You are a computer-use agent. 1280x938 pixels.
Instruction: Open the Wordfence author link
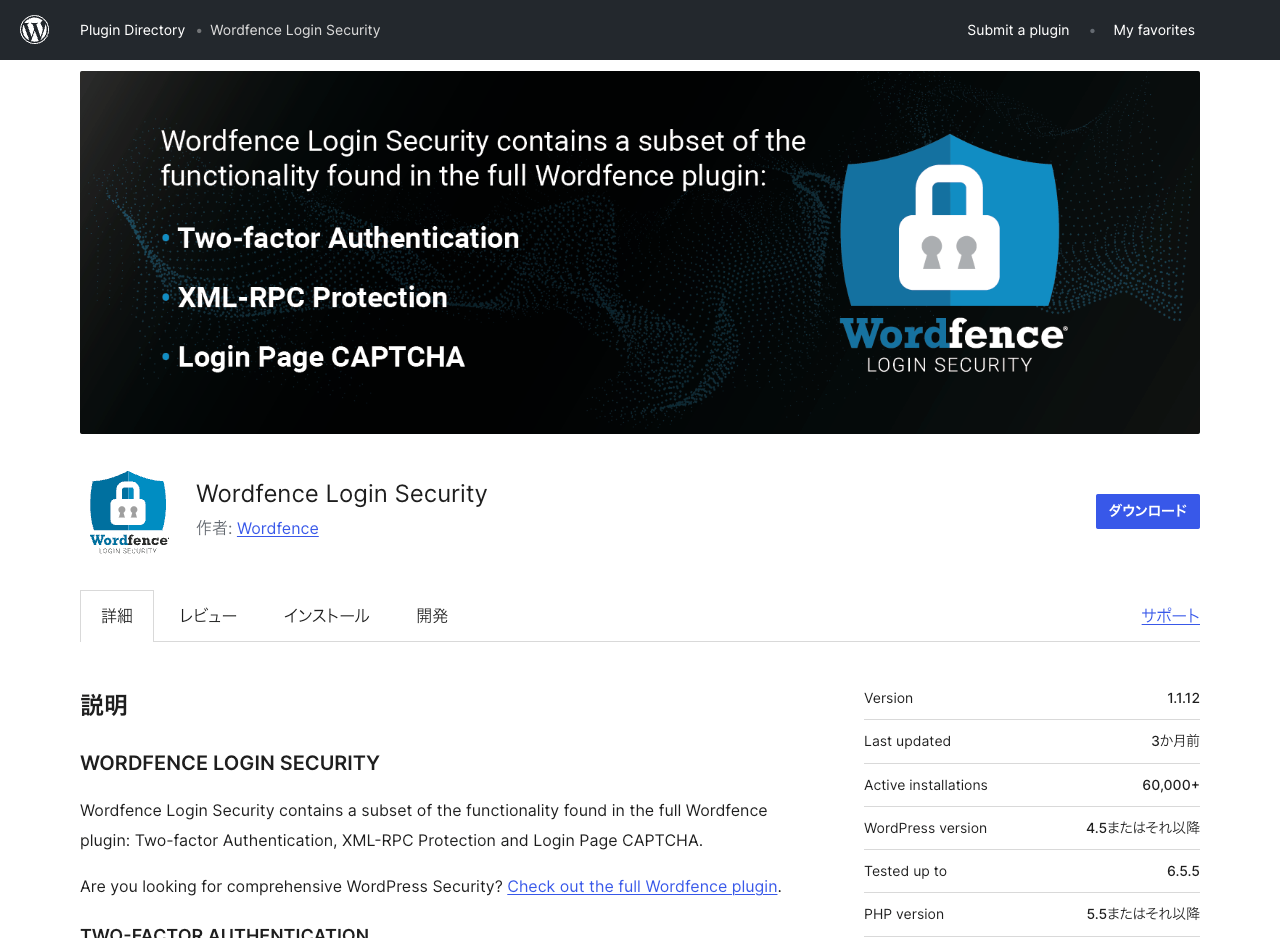click(x=278, y=528)
